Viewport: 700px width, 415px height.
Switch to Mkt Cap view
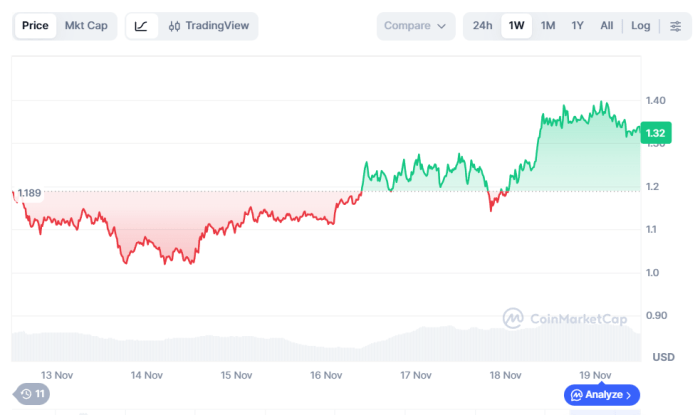coord(86,26)
